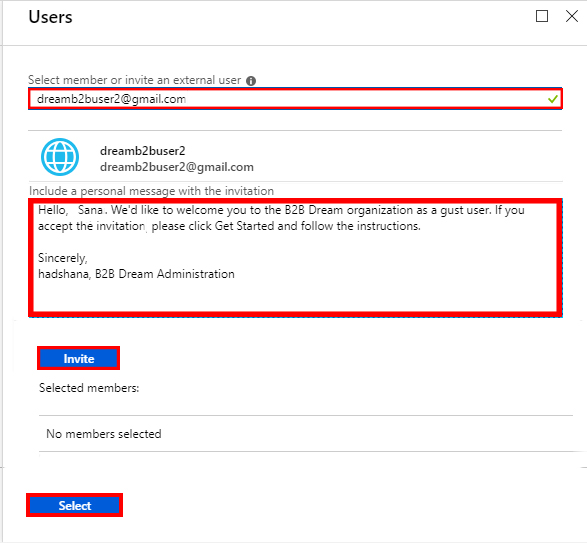Click the No members selected row

pos(306,434)
